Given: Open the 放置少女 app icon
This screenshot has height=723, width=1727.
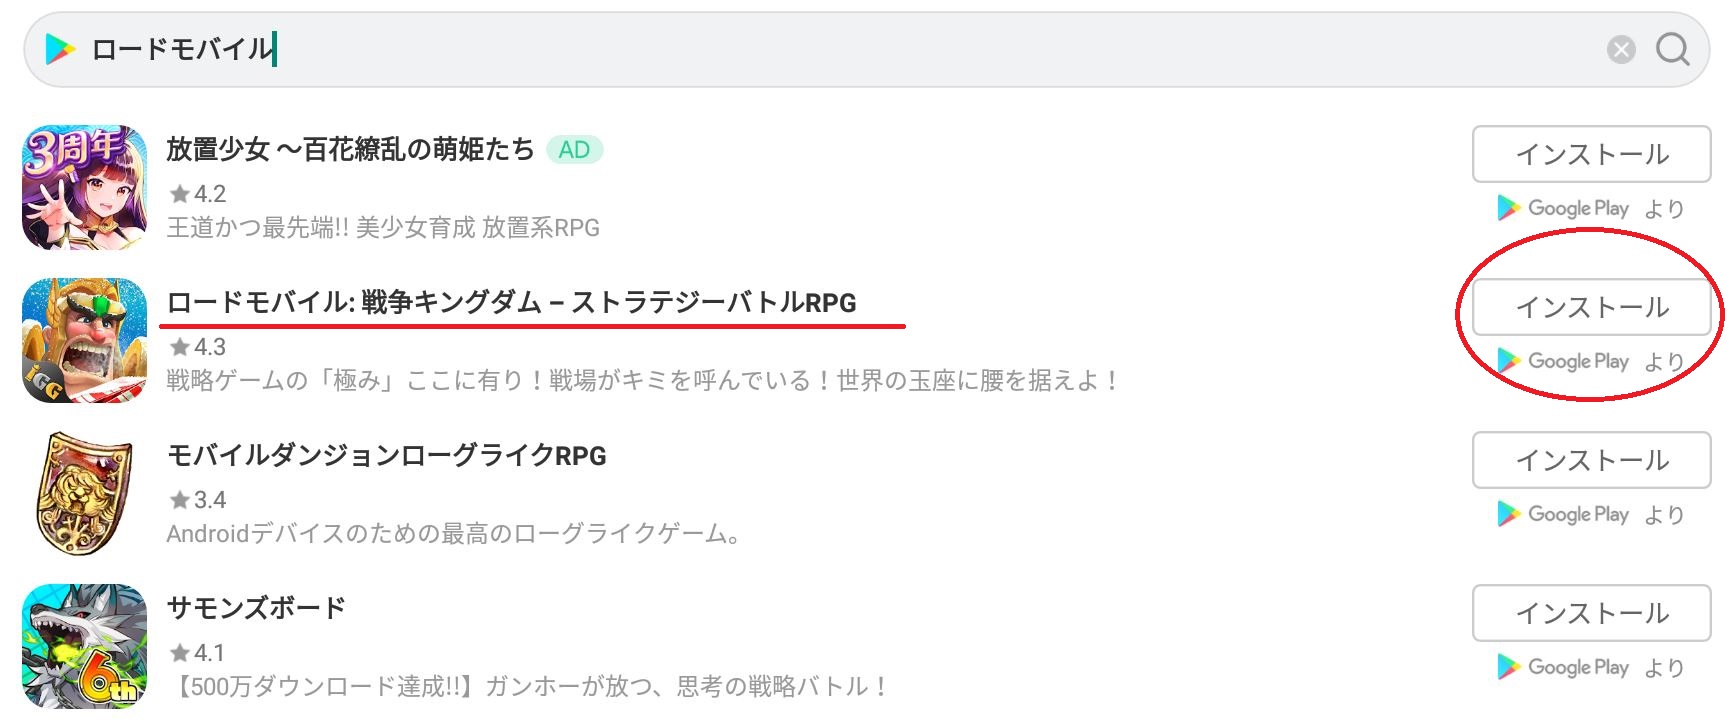Looking at the screenshot, I should (x=85, y=187).
